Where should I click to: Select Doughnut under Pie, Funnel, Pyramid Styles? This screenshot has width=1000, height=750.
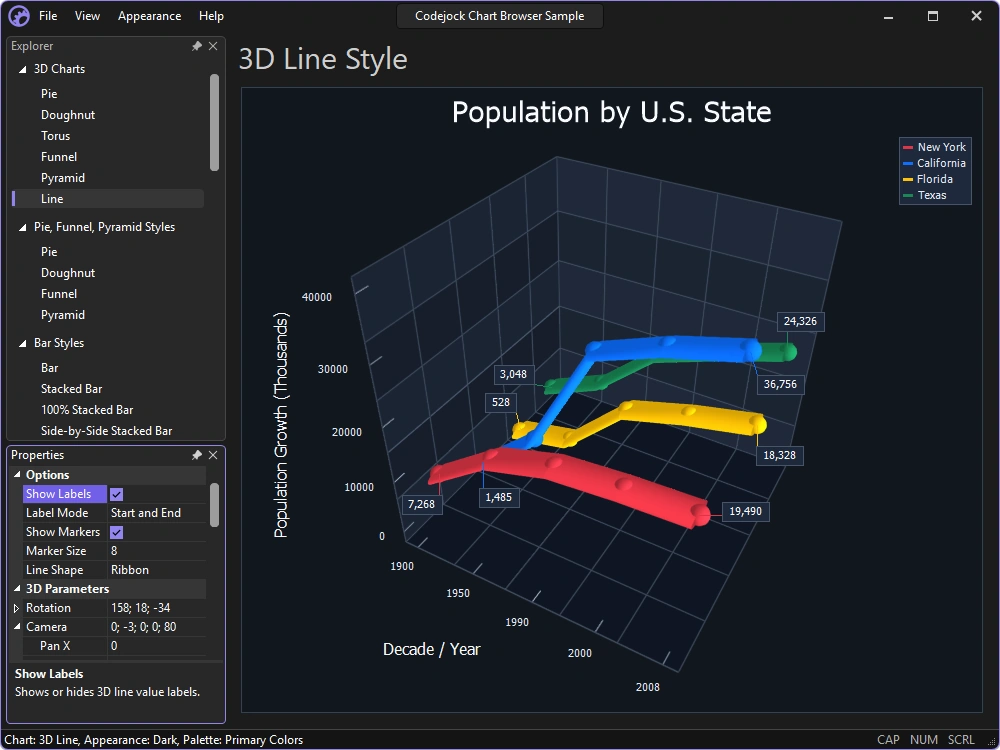[x=68, y=273]
